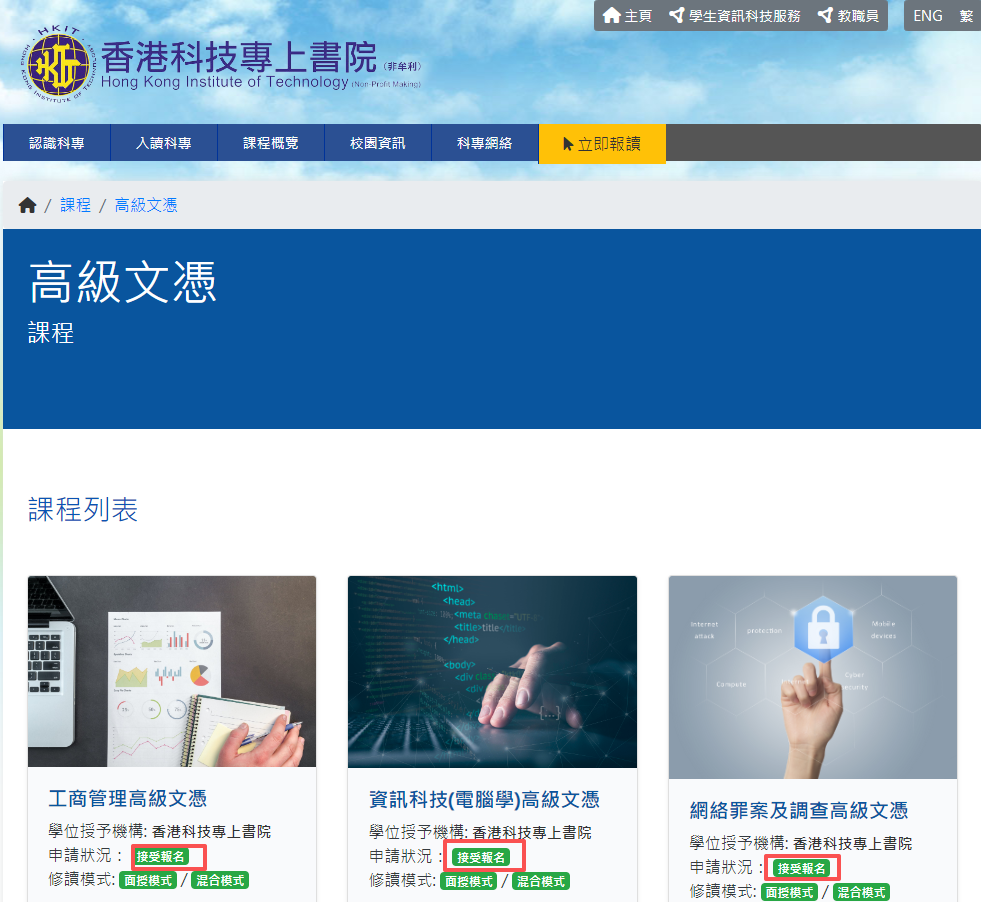The width and height of the screenshot is (981, 902).
Task: Click the home icon in the breadcrumb trail
Action: [27, 204]
